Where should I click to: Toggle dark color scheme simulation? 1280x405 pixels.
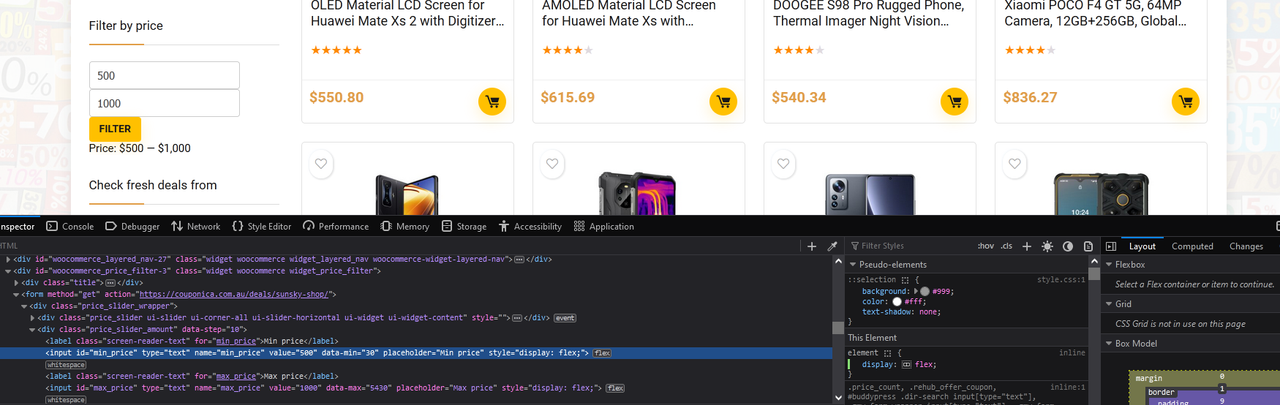pos(1067,246)
